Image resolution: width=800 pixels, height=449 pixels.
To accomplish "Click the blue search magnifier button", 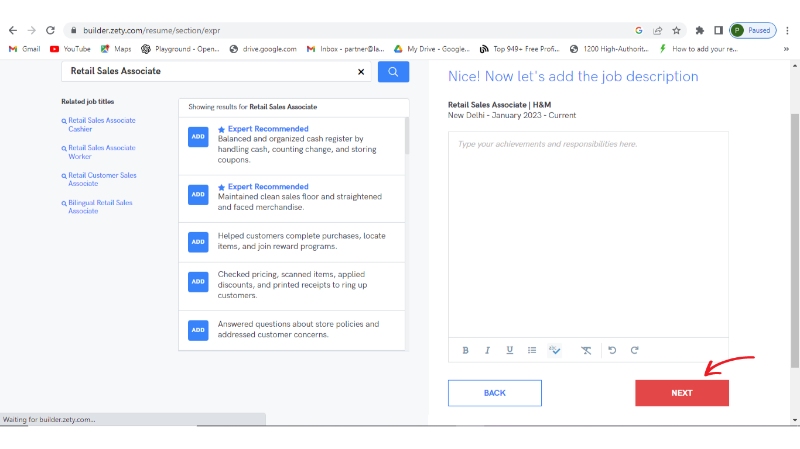I will pos(393,72).
